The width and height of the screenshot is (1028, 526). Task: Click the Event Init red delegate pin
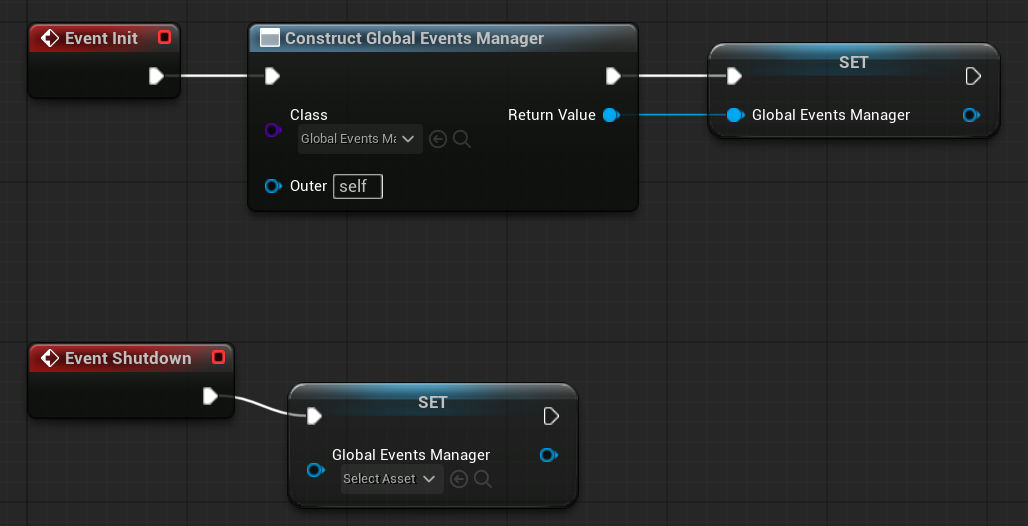tap(165, 38)
